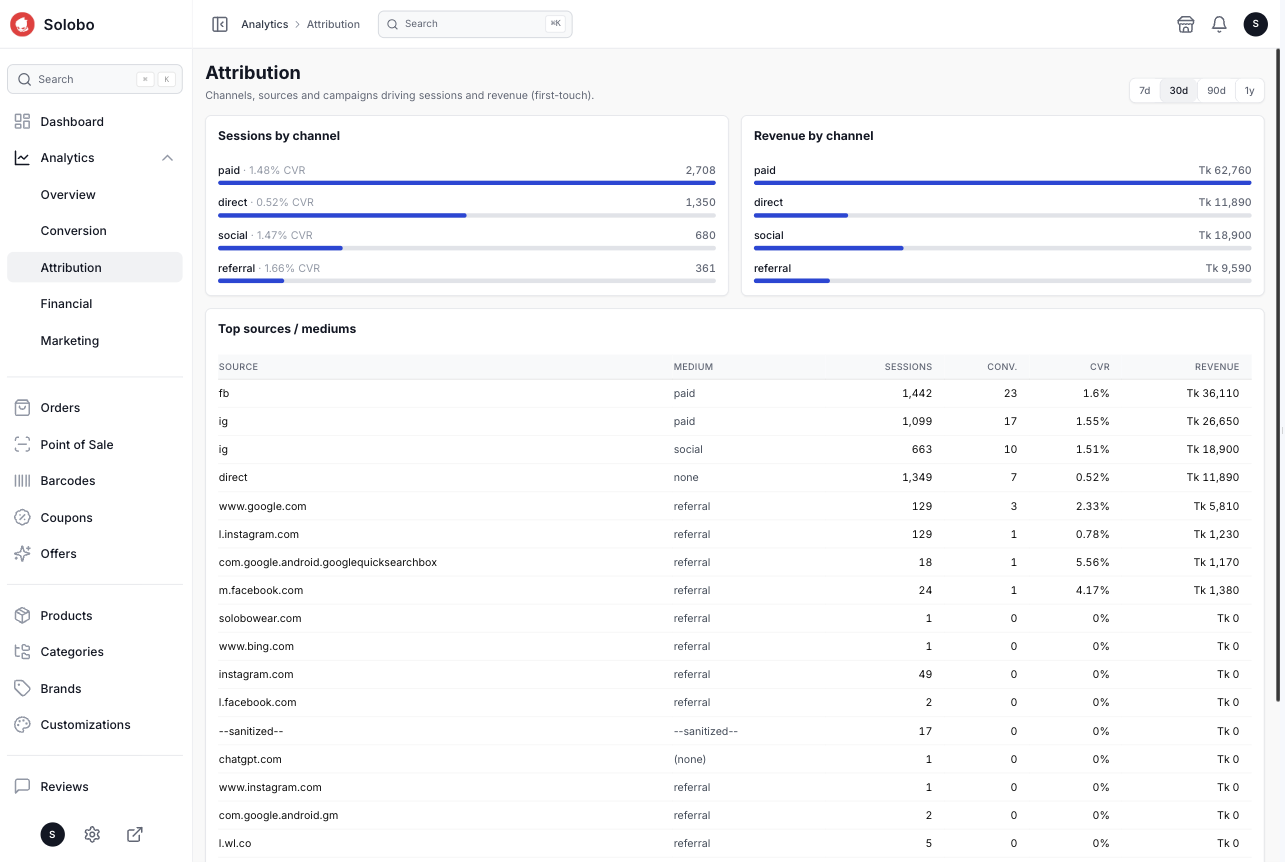Click the 5.56% CVR cell
The width and height of the screenshot is (1285, 862).
[x=1092, y=562]
